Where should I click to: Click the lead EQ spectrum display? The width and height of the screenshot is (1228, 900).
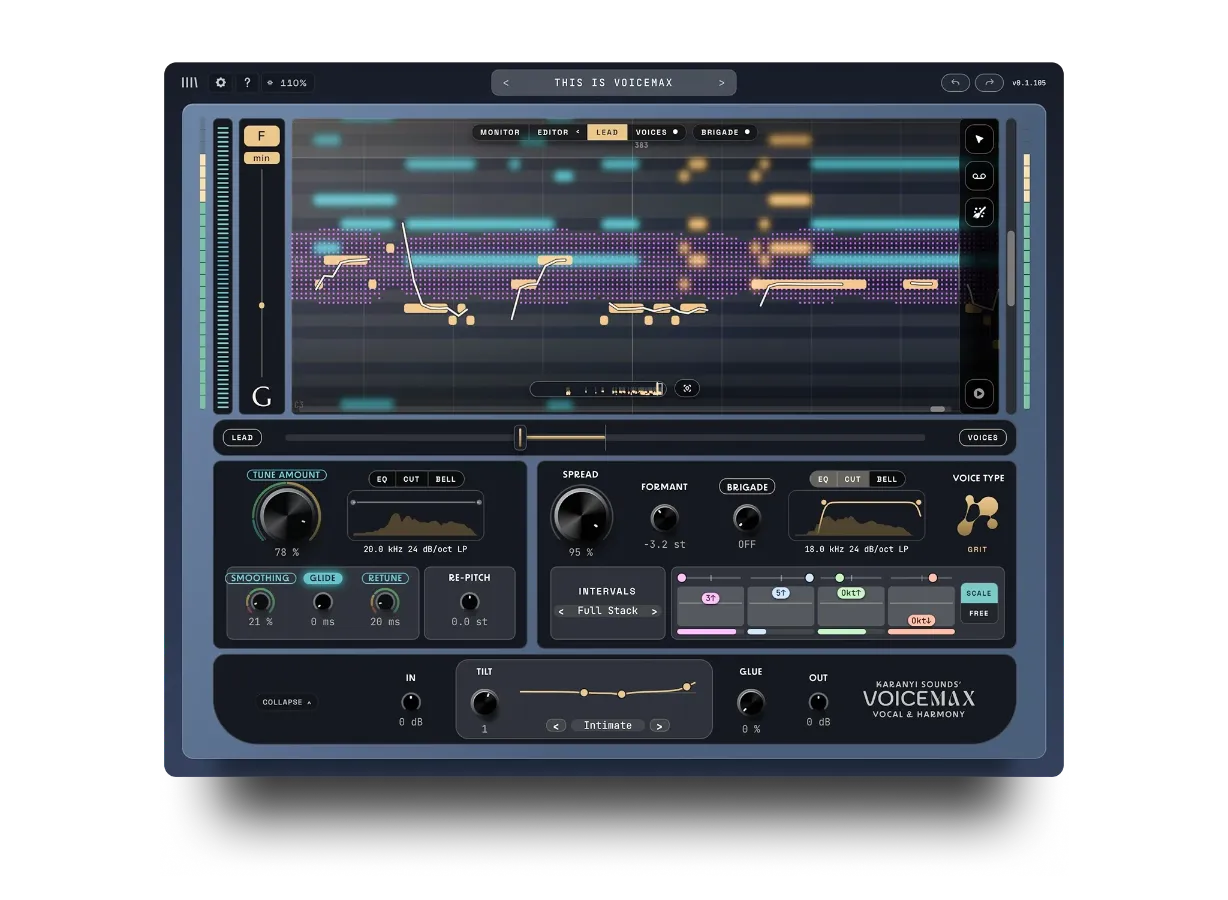click(x=416, y=516)
